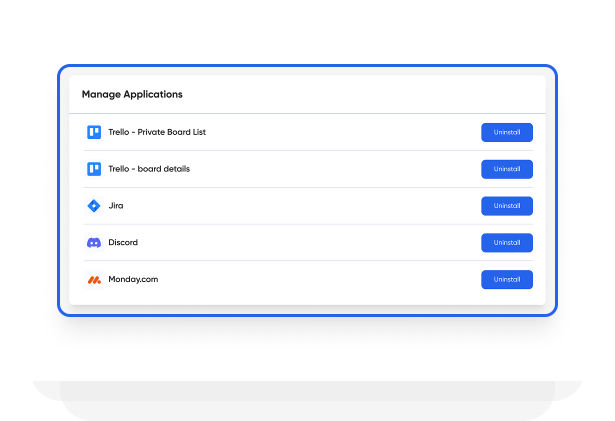Screen dimensions: 615x421
Task: Click the blue Jira diamond icon
Action: pos(94,206)
